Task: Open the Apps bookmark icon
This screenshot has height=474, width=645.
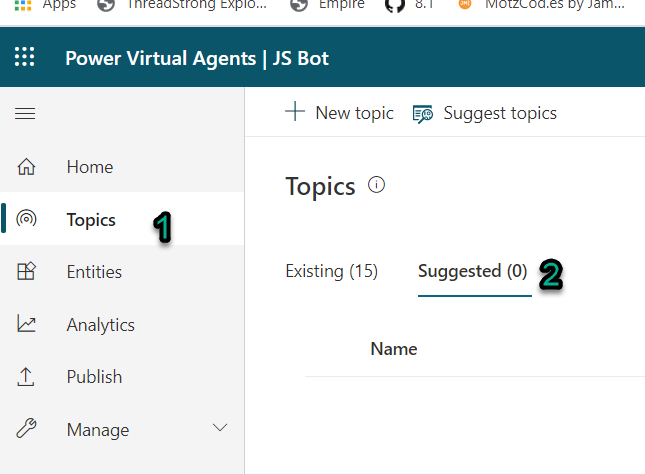Action: click(23, 5)
